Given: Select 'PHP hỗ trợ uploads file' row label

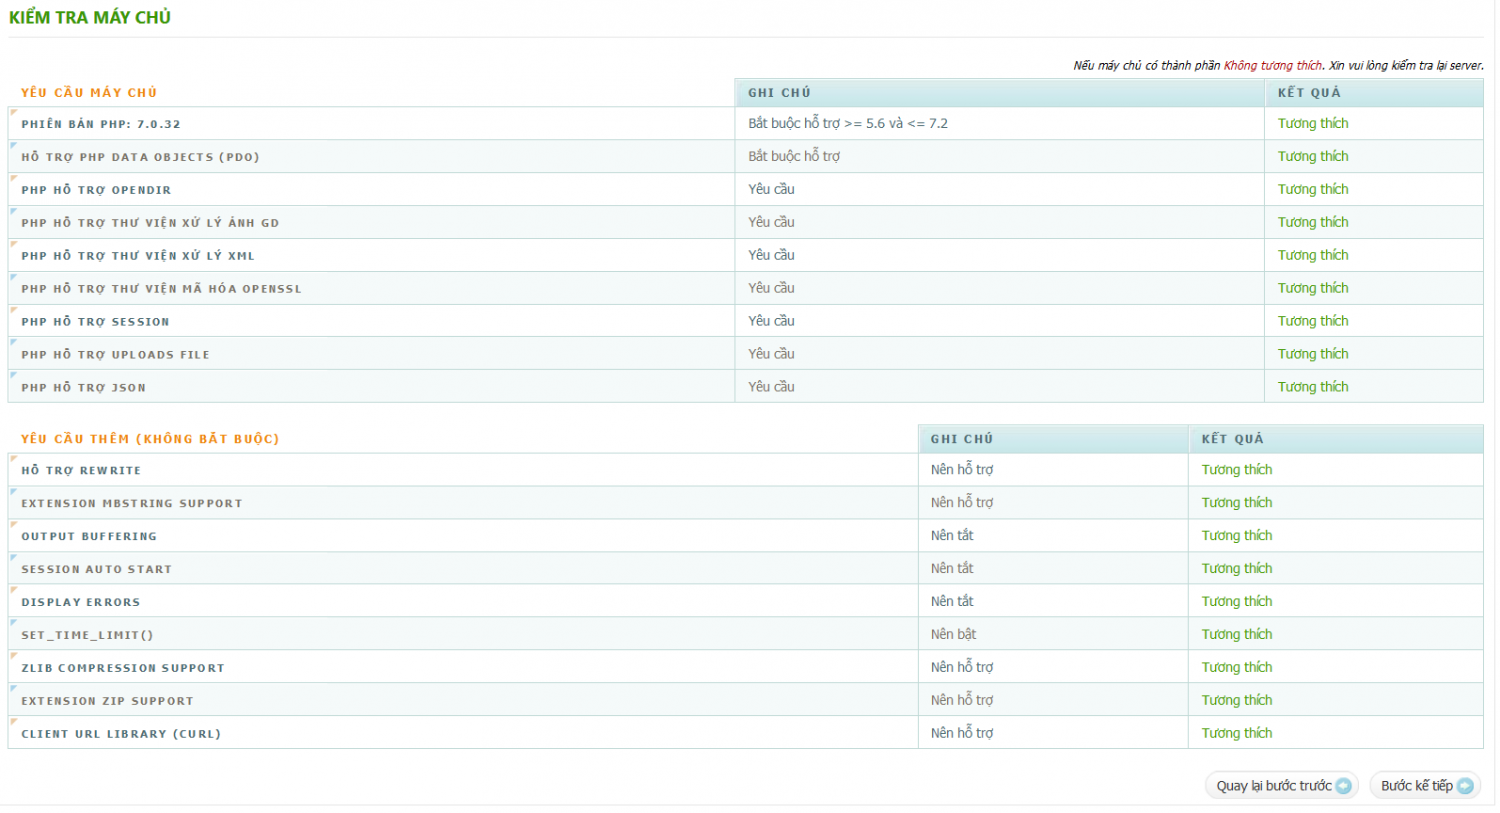Looking at the screenshot, I should (x=115, y=355).
